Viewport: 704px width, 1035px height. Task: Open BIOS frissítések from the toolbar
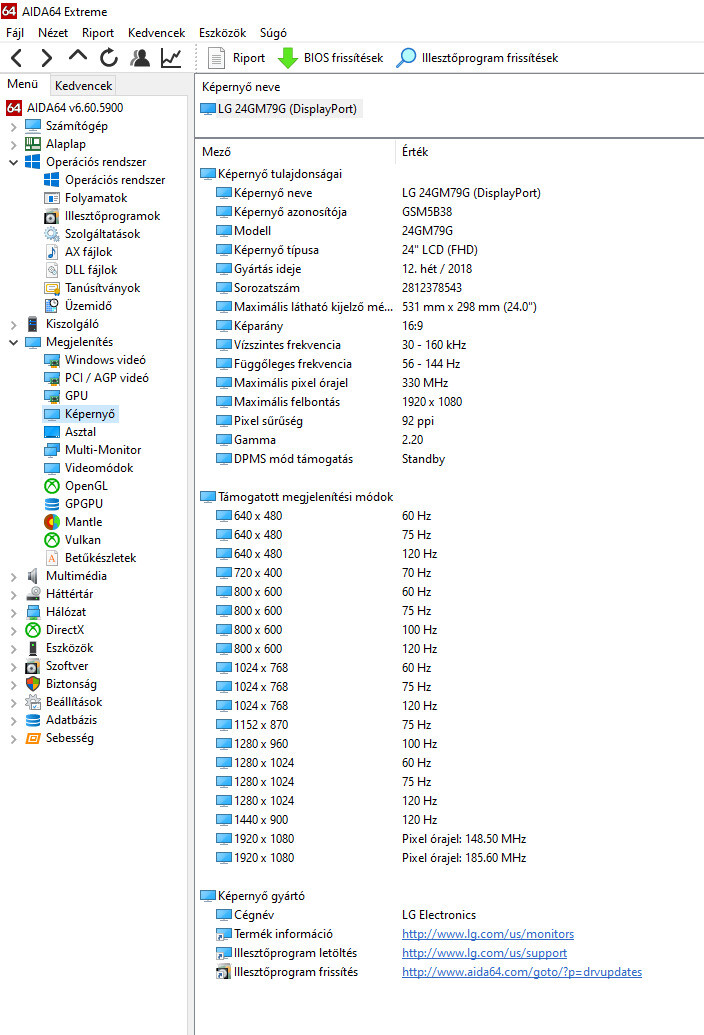(330, 58)
